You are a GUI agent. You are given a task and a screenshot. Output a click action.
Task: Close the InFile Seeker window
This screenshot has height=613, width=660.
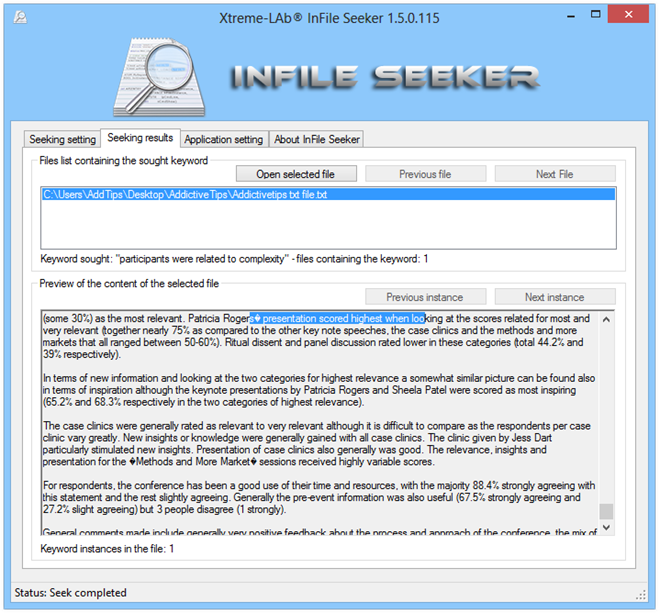[628, 15]
